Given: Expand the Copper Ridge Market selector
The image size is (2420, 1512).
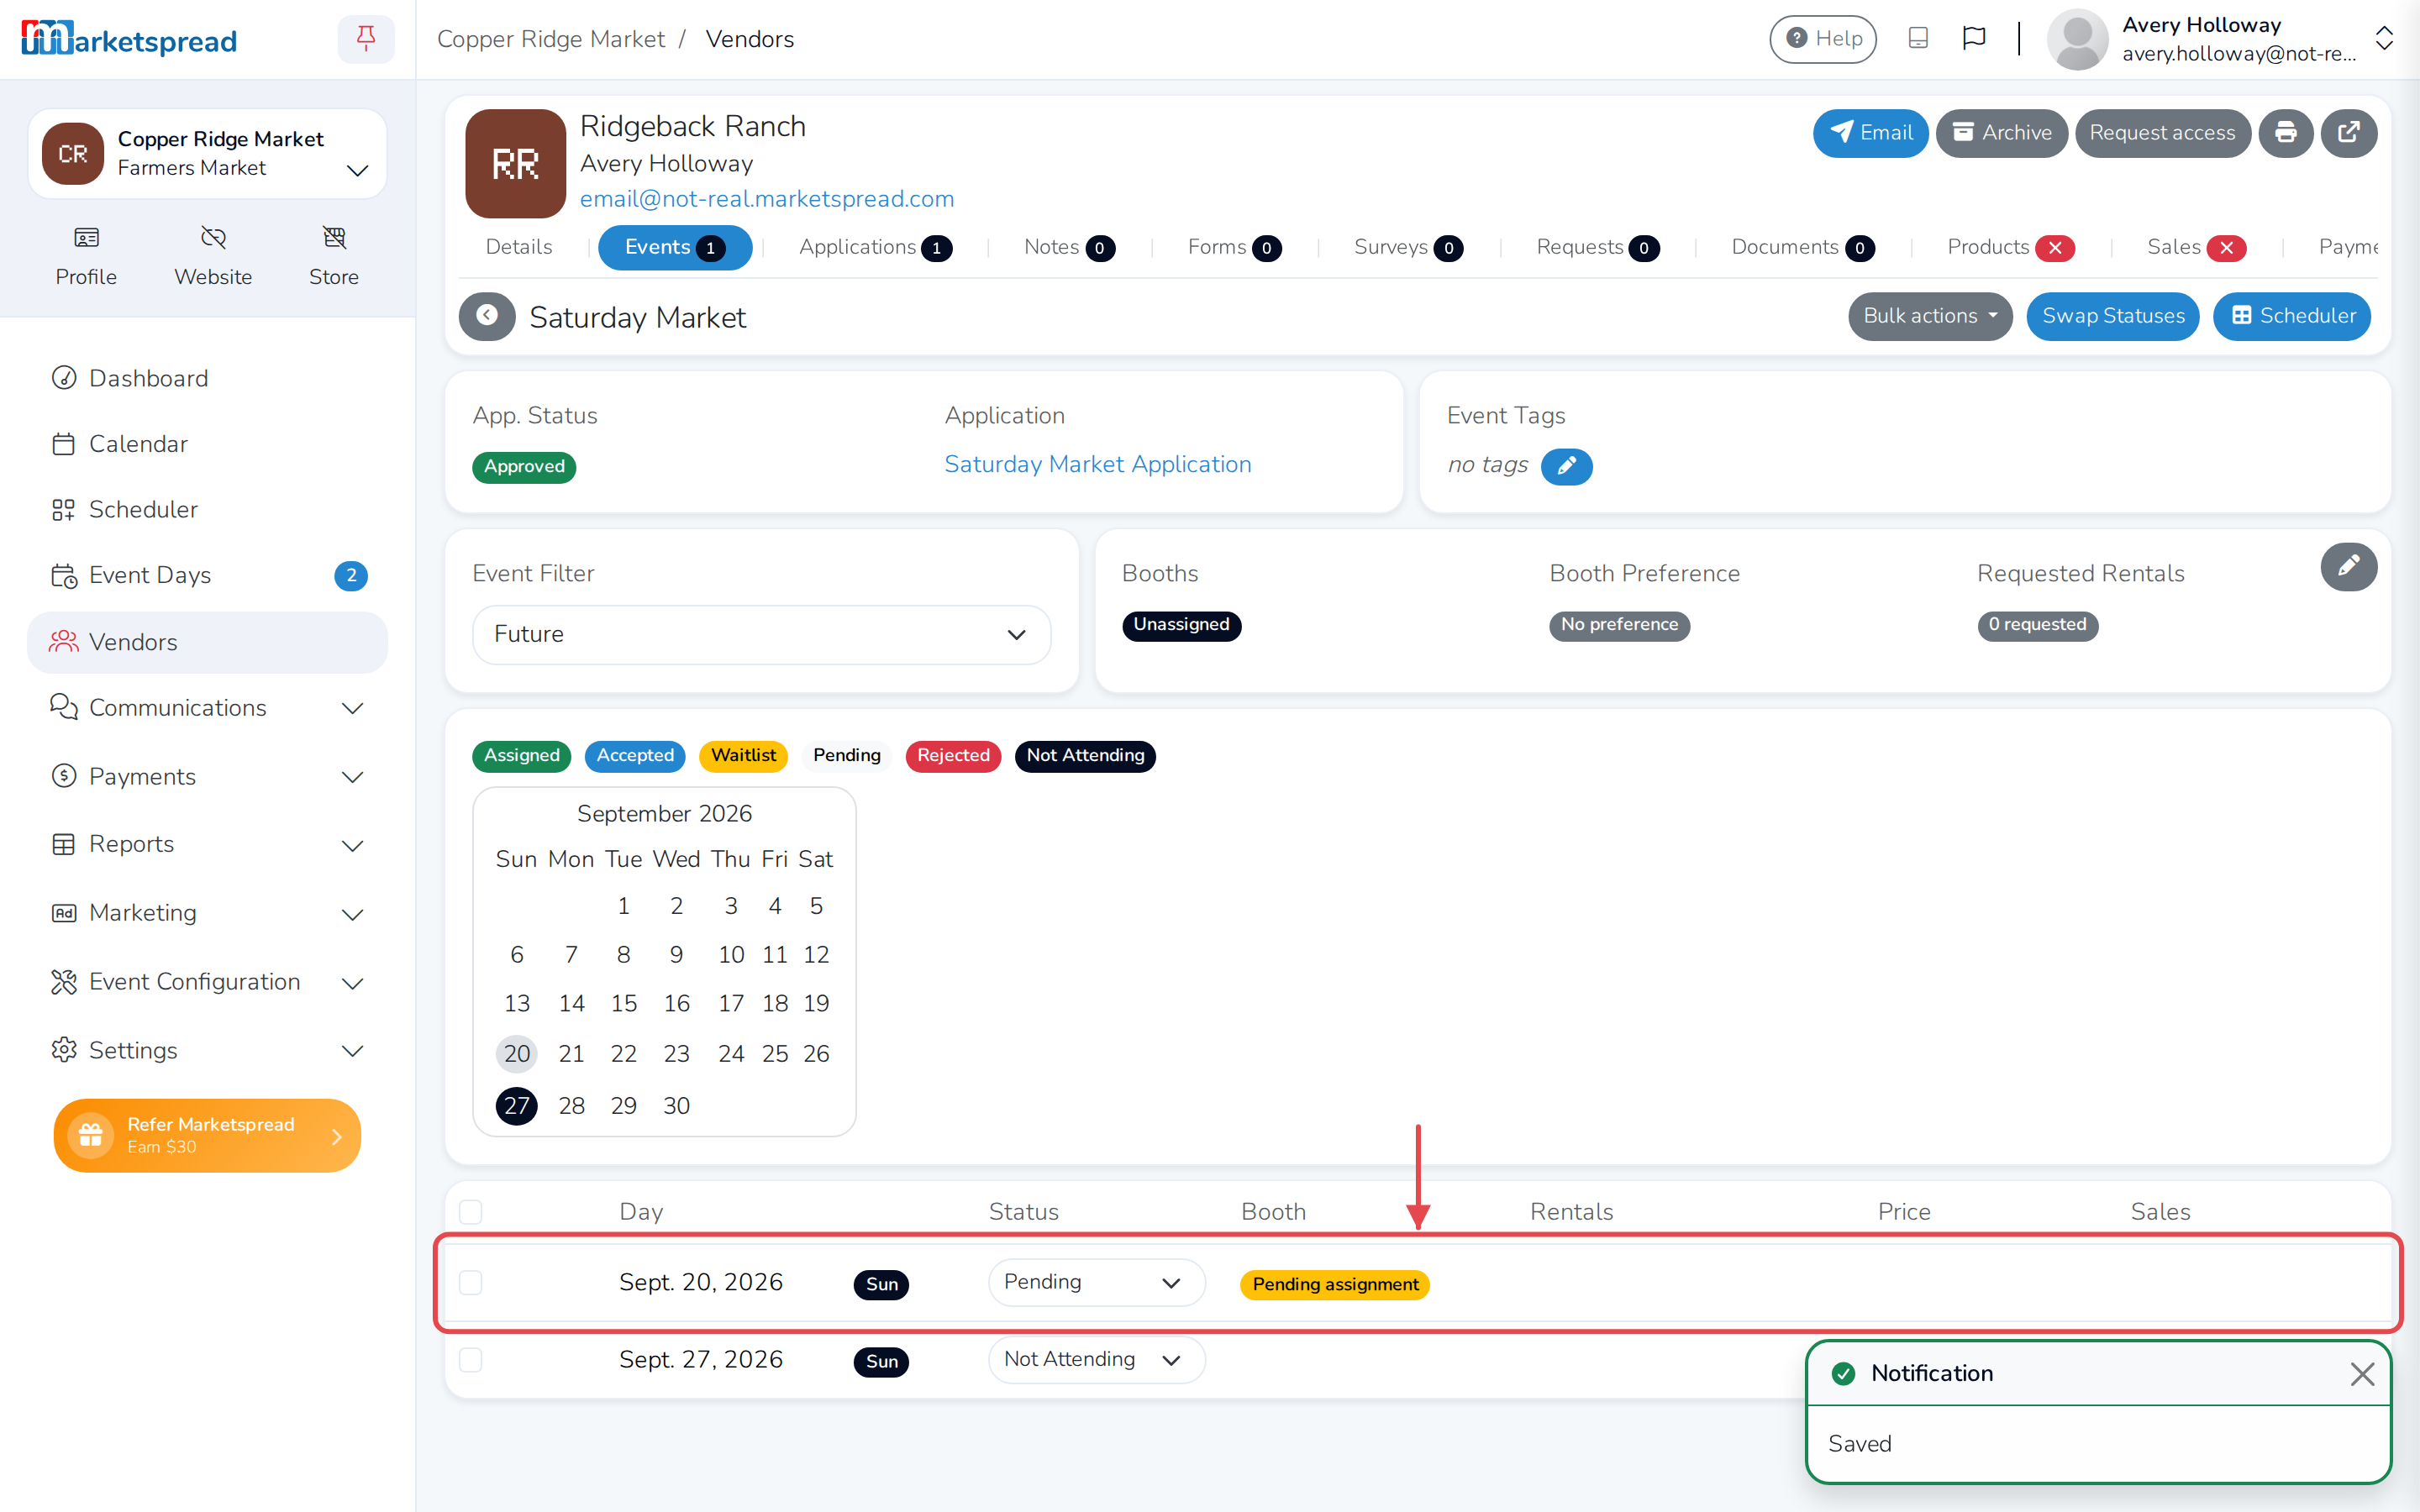Looking at the screenshot, I should point(207,153).
